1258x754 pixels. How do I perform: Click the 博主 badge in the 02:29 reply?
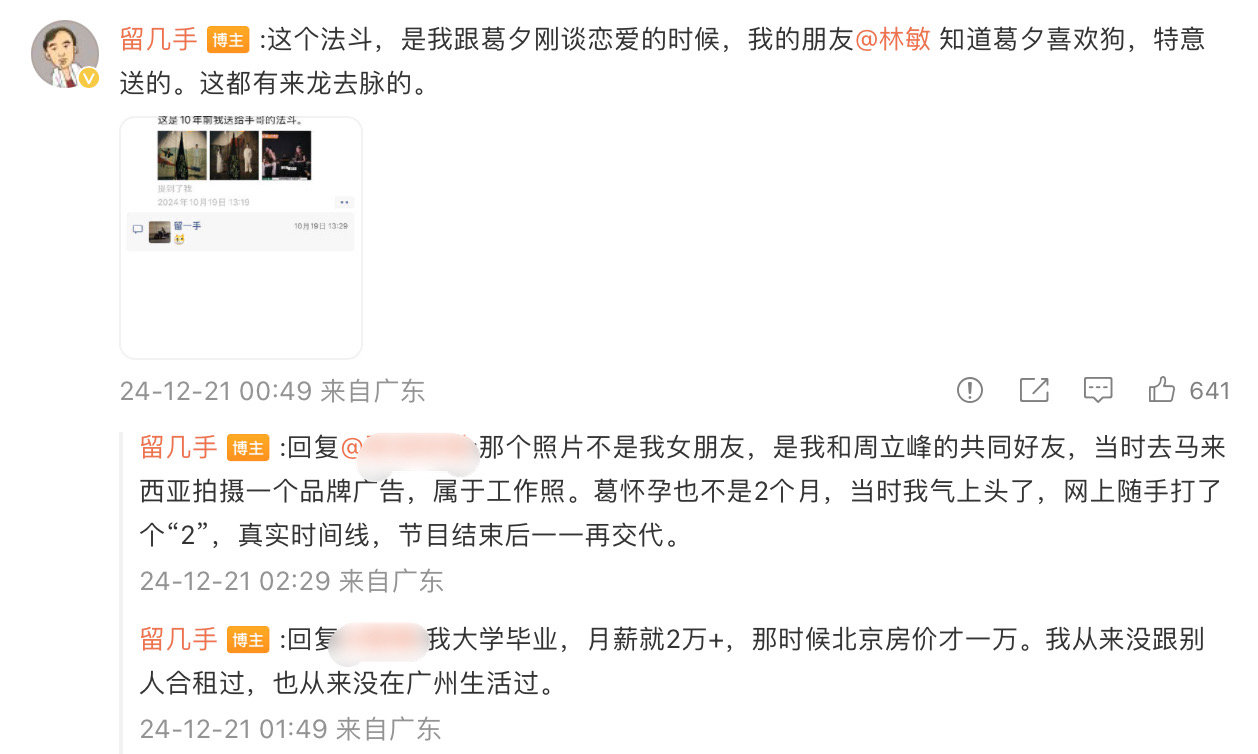pos(248,448)
